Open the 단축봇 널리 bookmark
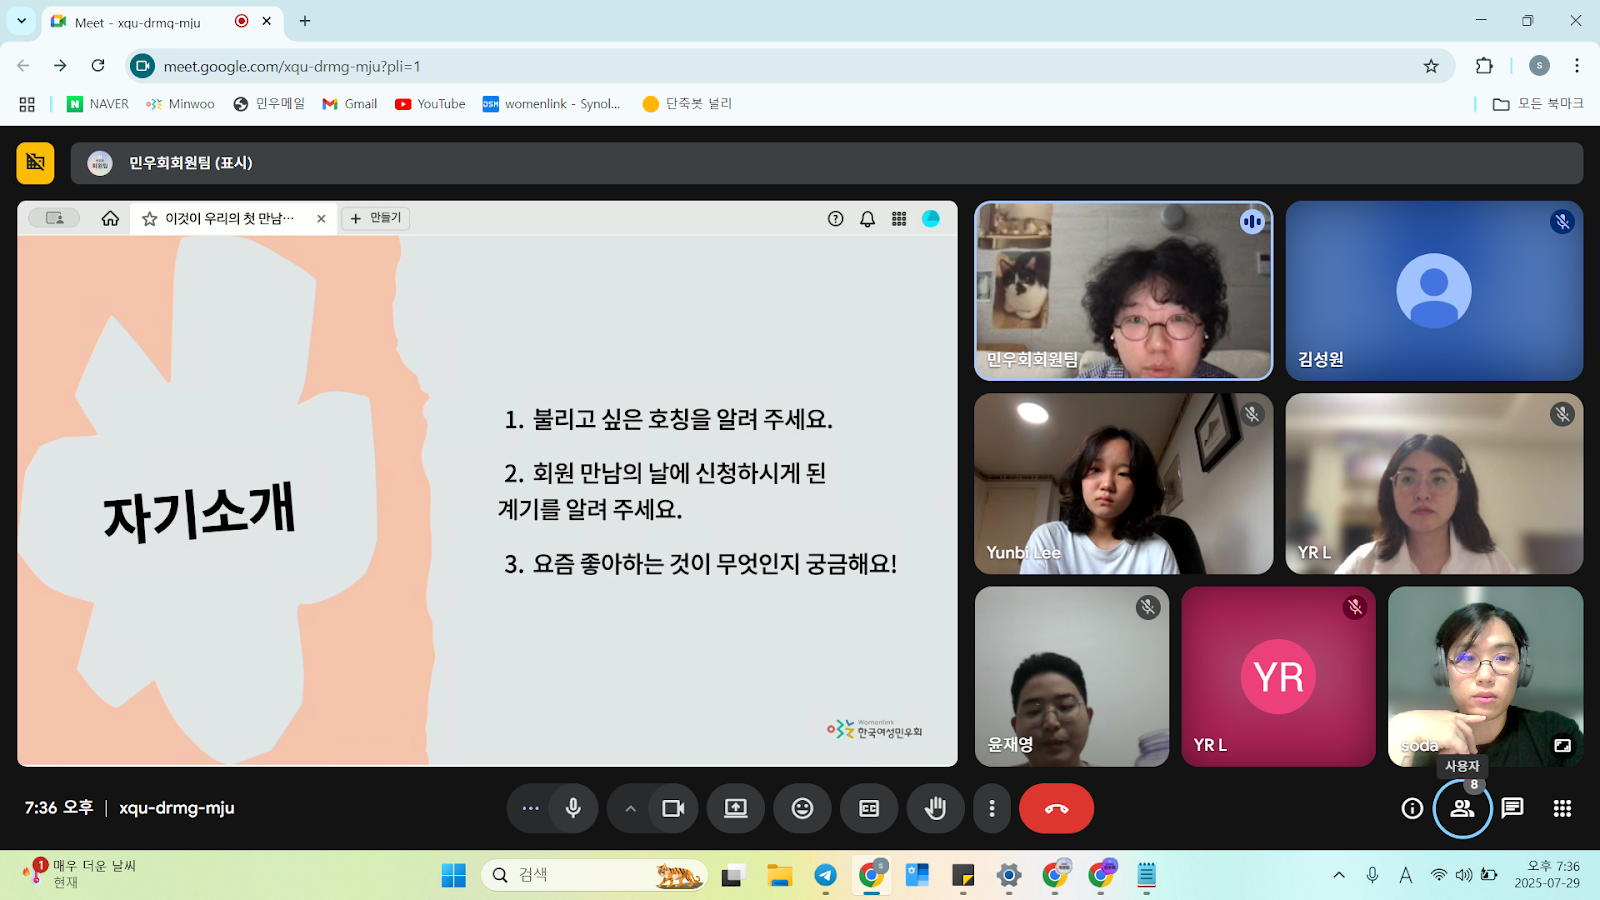 coord(688,104)
